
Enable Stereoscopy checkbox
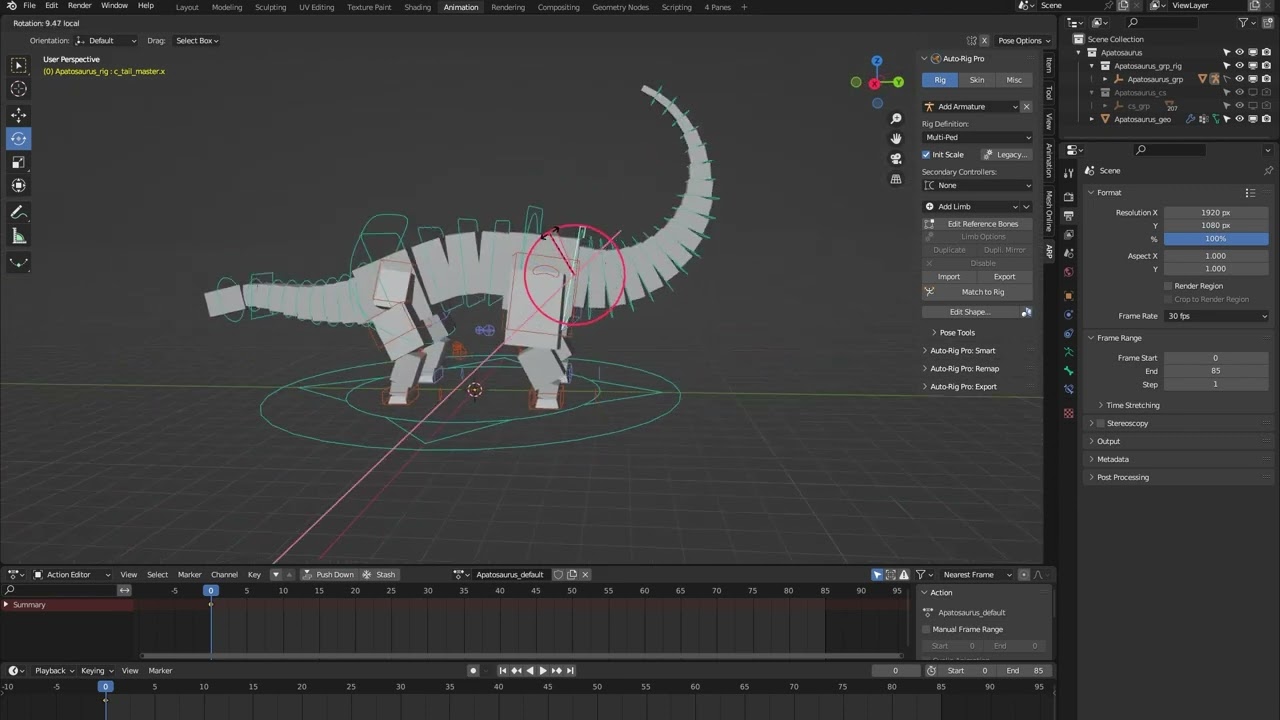(x=1101, y=423)
